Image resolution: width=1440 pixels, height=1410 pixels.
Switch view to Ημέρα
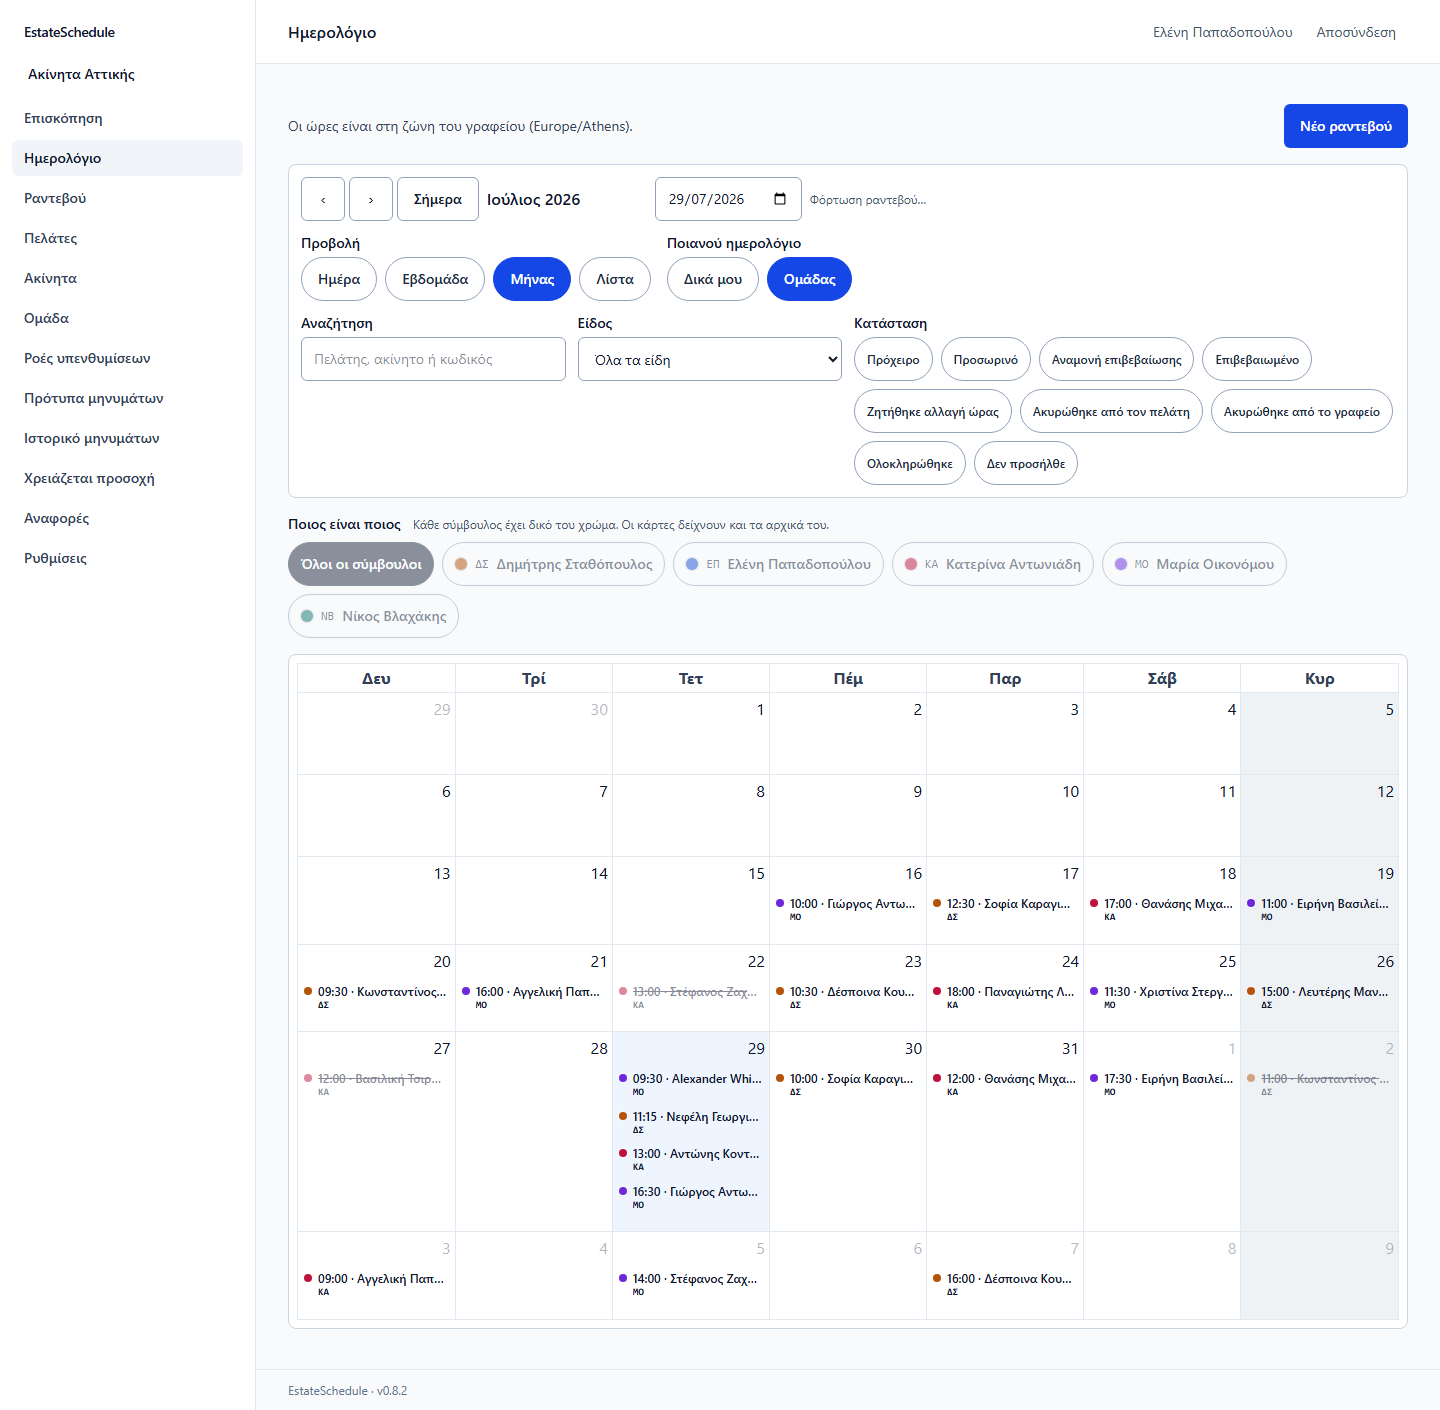(339, 279)
